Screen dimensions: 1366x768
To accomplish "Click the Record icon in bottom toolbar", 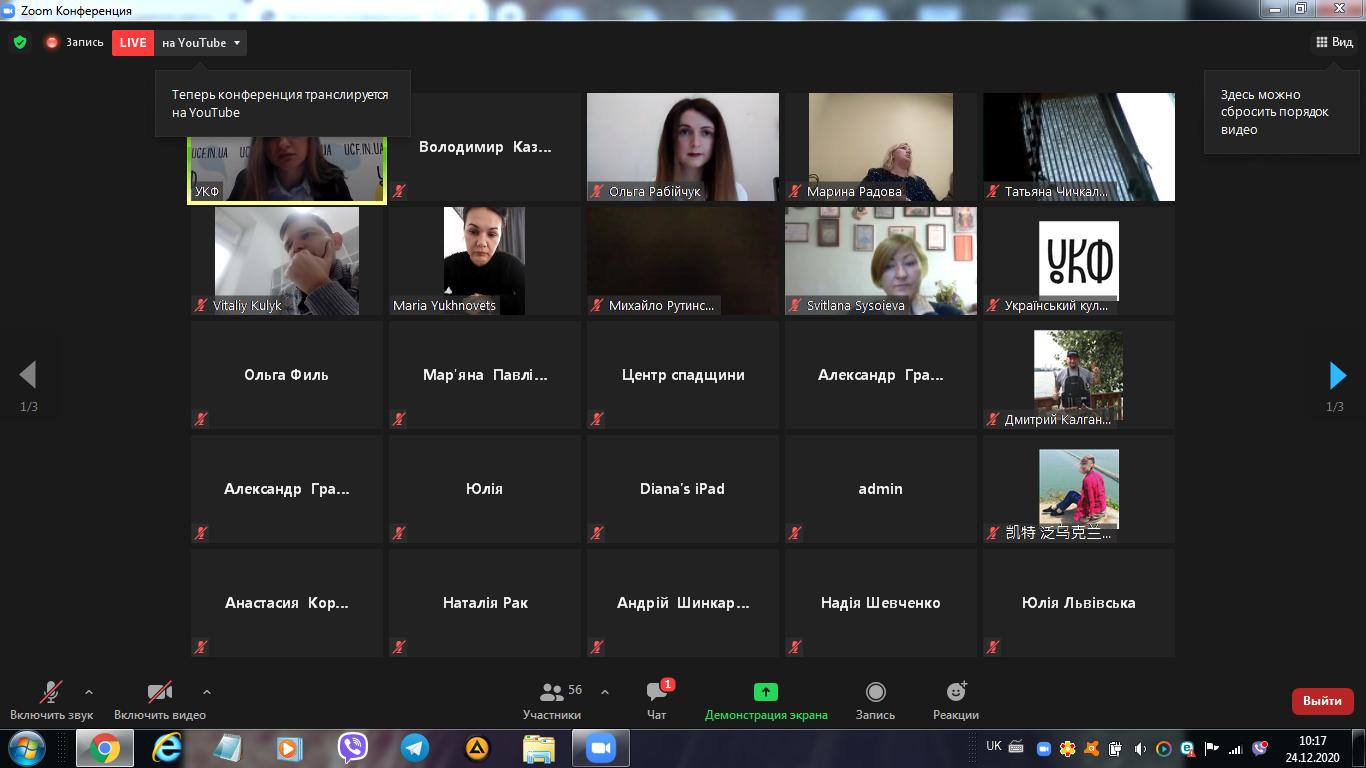I will click(875, 692).
